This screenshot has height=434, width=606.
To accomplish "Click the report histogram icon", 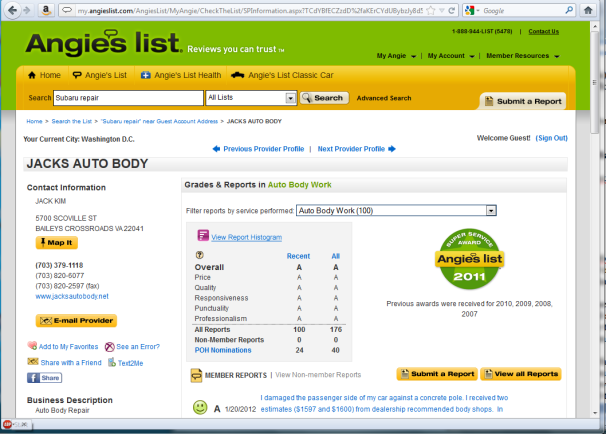I will coord(203,235).
